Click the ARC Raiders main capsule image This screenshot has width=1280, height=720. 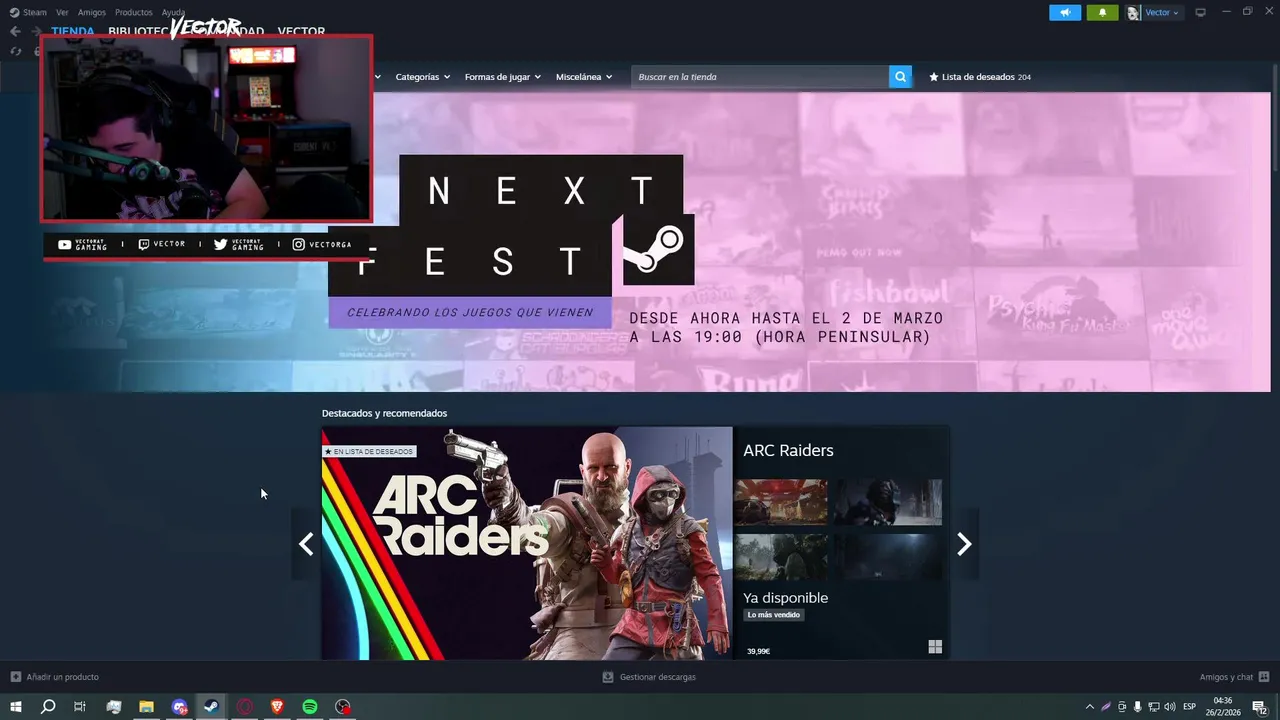click(527, 543)
